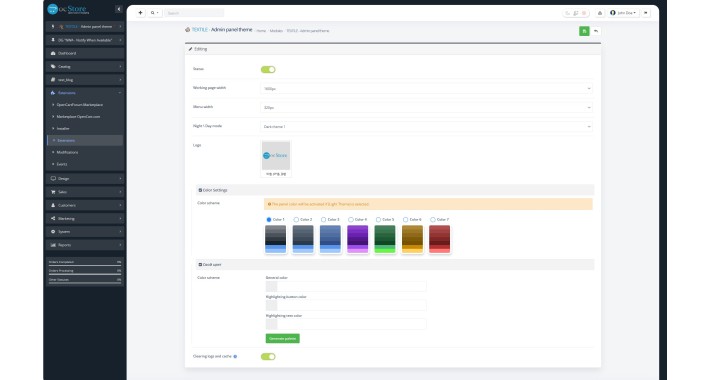Click the news_blog icon in sidebar

click(x=53, y=80)
